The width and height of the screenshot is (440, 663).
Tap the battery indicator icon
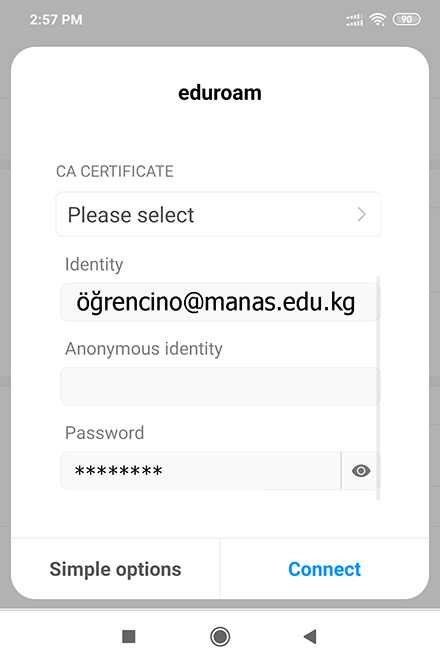coord(407,19)
